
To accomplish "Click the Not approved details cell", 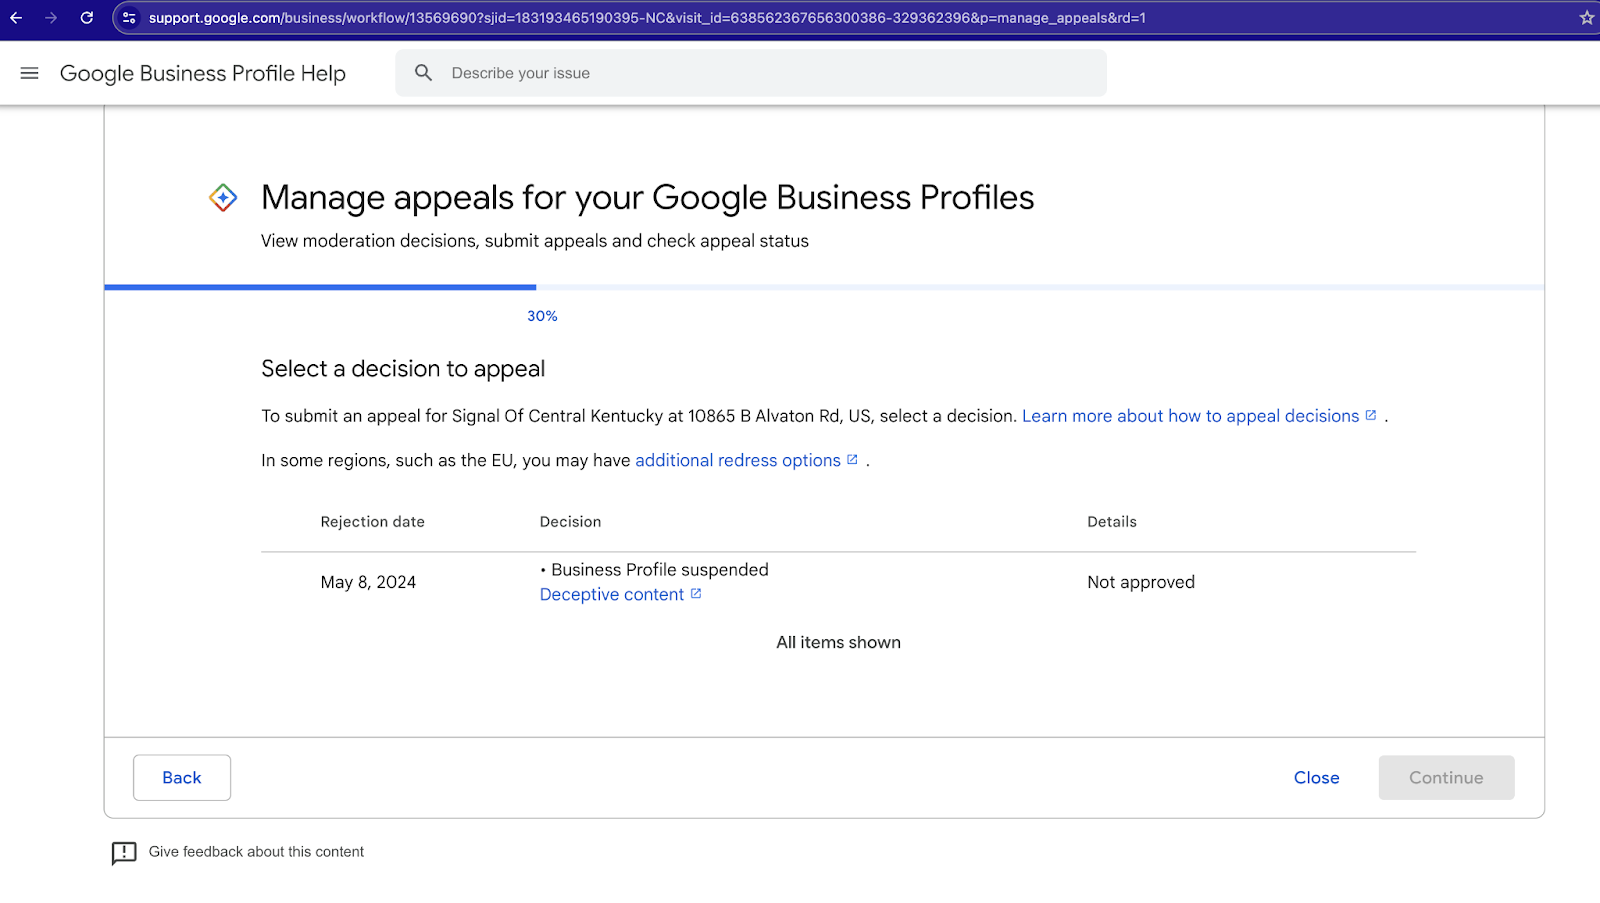I will [1141, 582].
